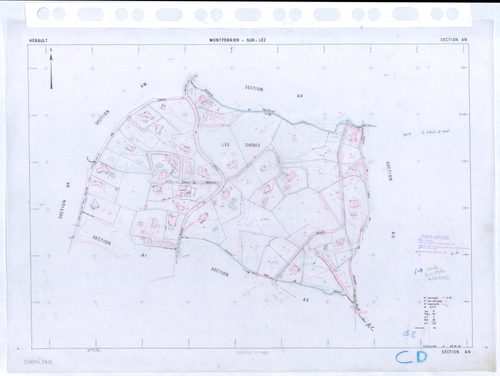Open the map legend at lower right
Image resolution: width=500 pixels, height=376 pixels.
click(x=437, y=313)
